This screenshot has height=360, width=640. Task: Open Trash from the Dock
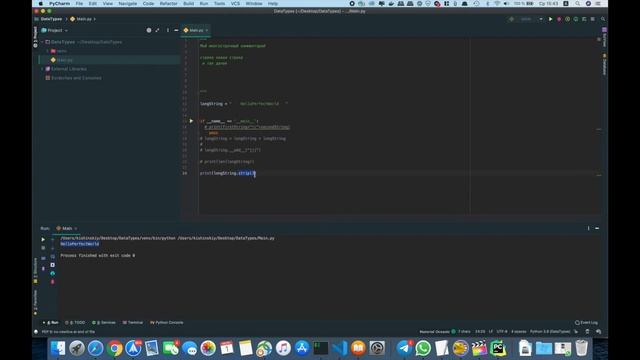click(x=581, y=348)
